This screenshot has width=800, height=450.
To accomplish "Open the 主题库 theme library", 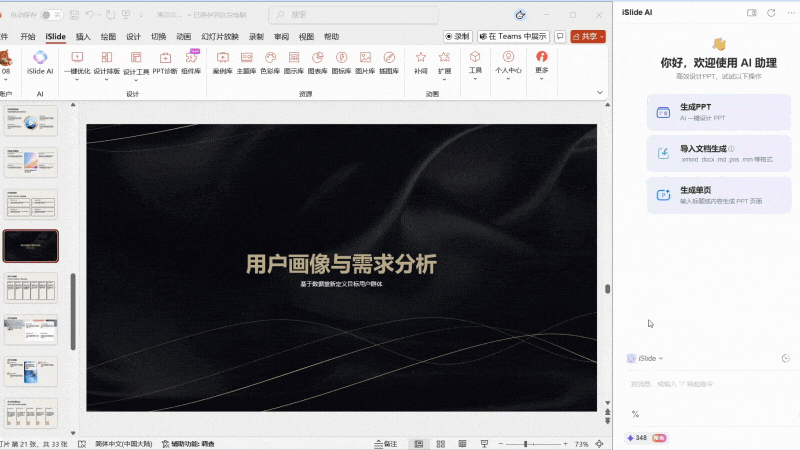I will tap(246, 62).
